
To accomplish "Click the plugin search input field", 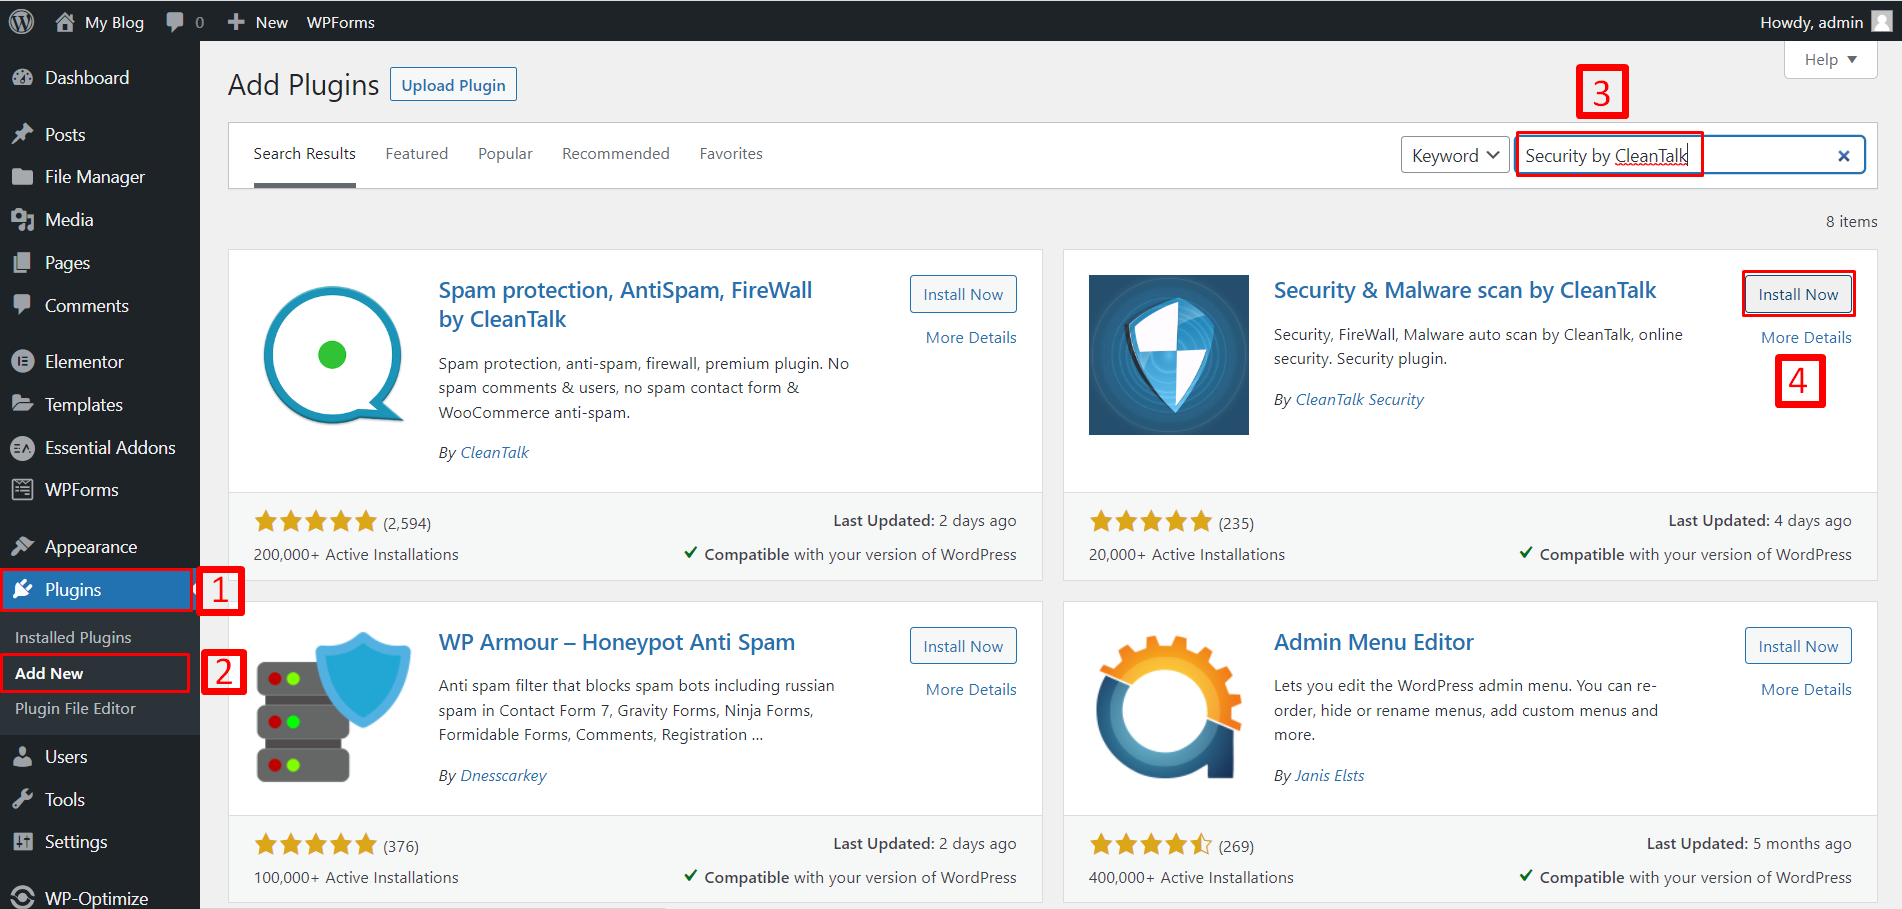I will [x=1690, y=155].
